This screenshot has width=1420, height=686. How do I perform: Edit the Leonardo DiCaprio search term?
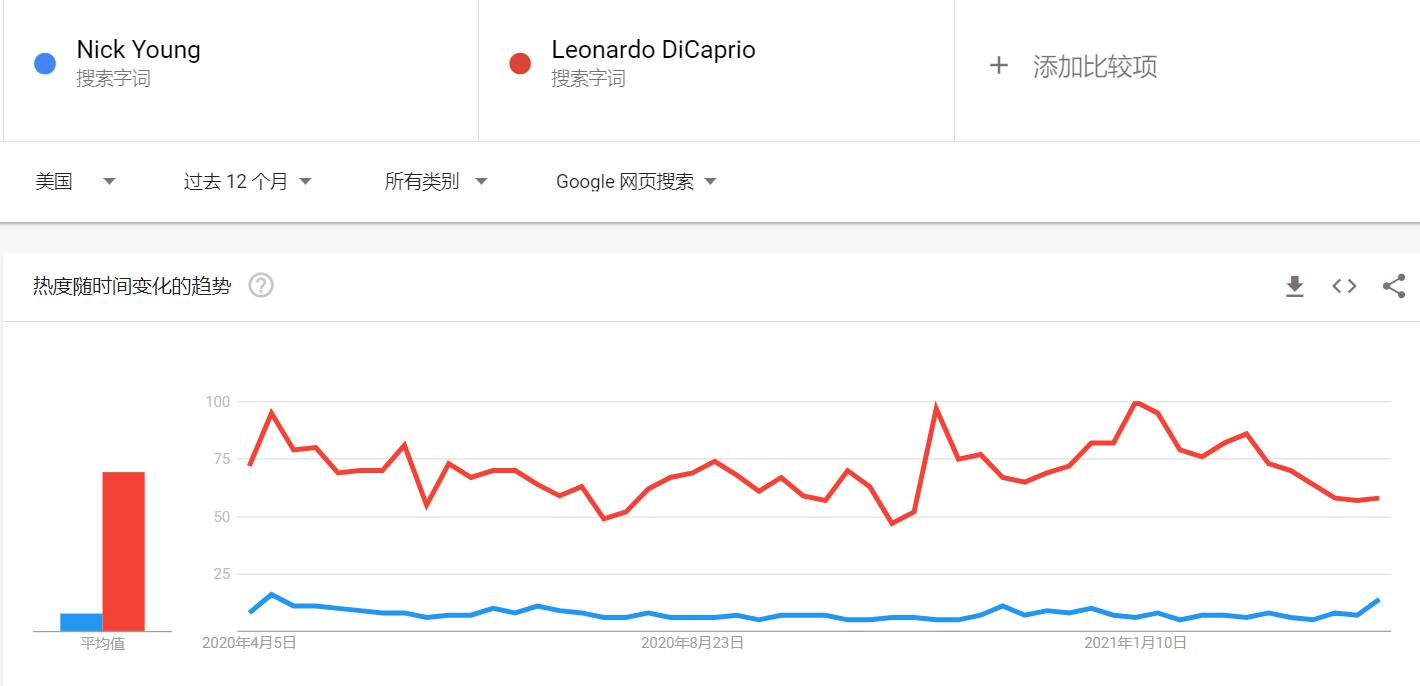[653, 50]
